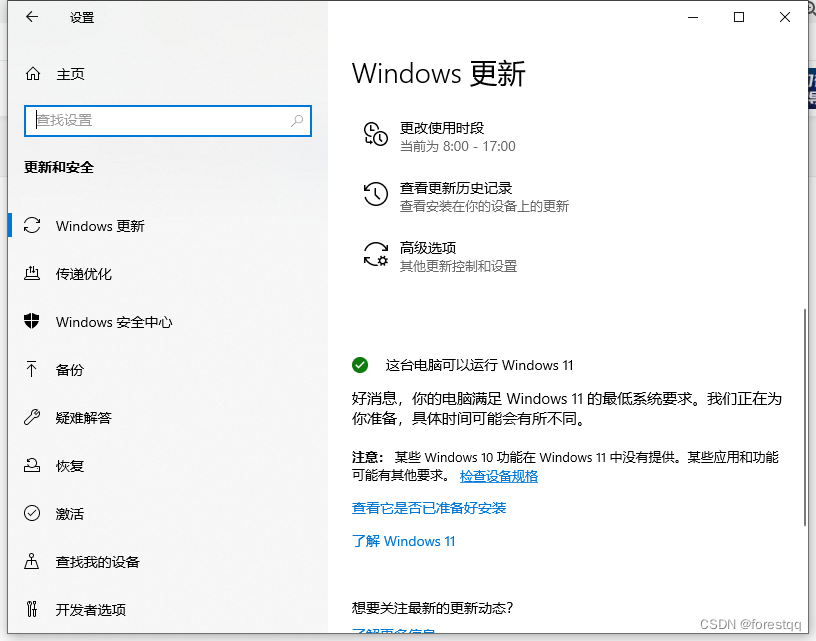Open 查找我的设备 page
The height and width of the screenshot is (641, 816).
98,562
